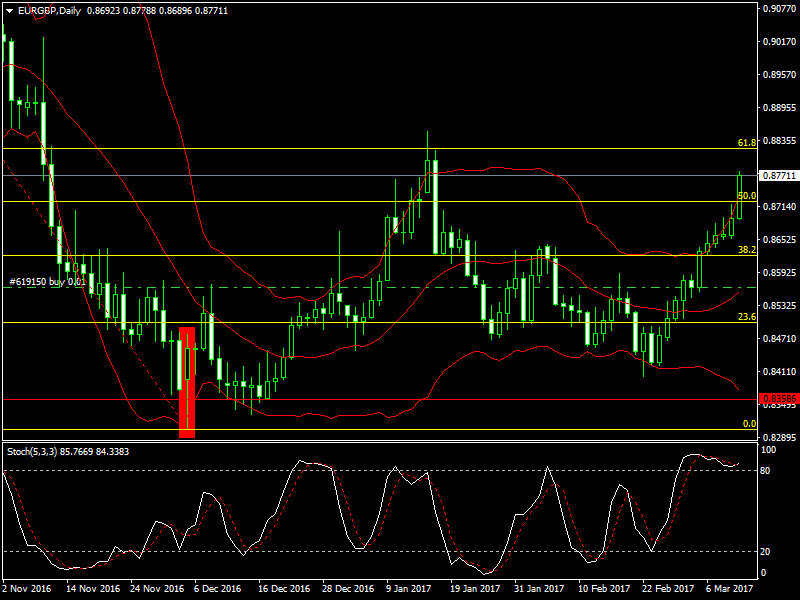Click the 61.8 Fibonacci level label
This screenshot has width=800, height=600.
746,143
